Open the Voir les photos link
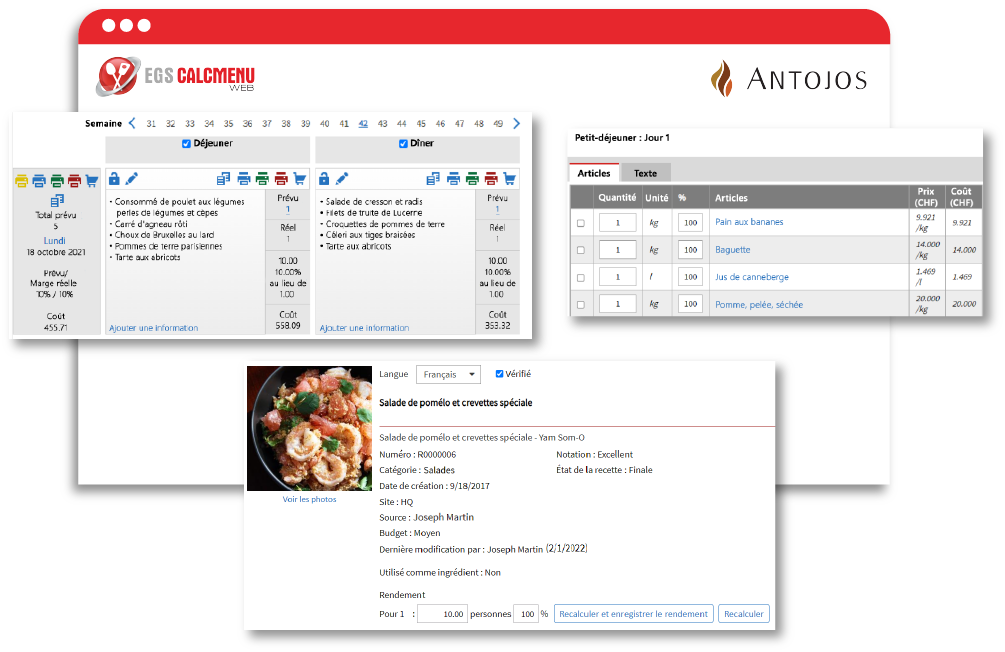This screenshot has height=652, width=1005. click(310, 499)
